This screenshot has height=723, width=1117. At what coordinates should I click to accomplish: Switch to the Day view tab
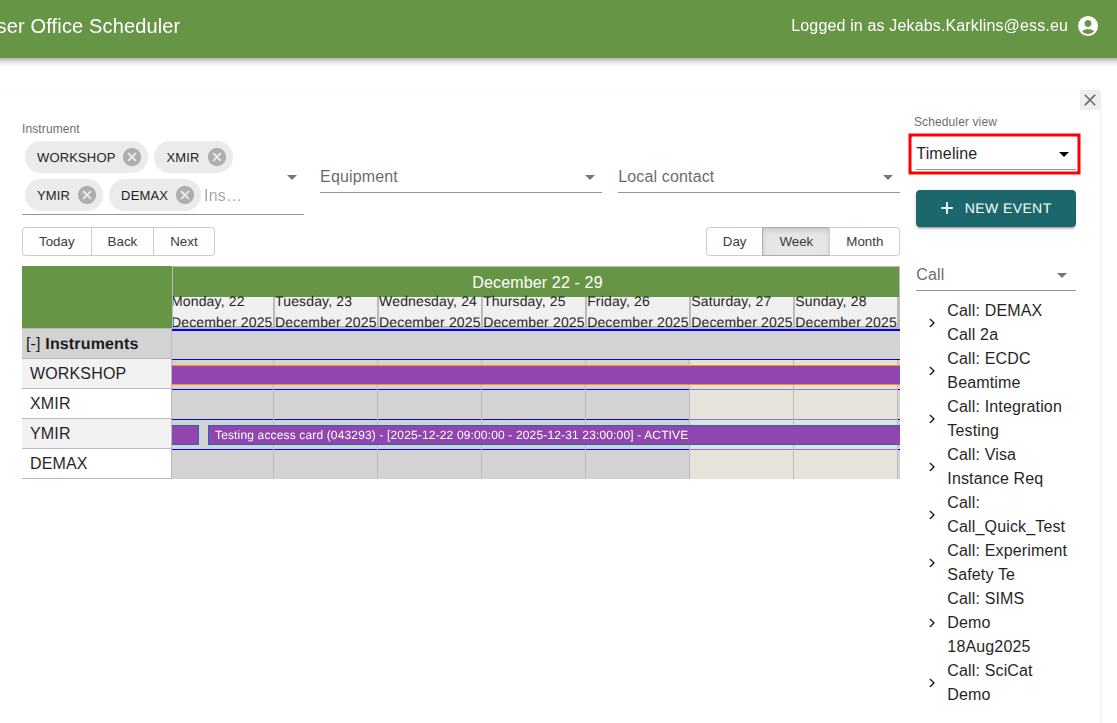pyautogui.click(x=734, y=241)
